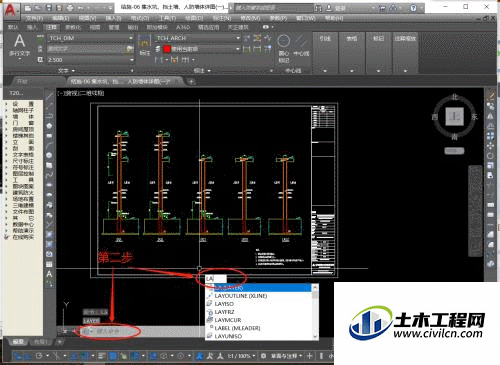Click the red layer color swatch in dimension layer dropdown

pos(167,49)
